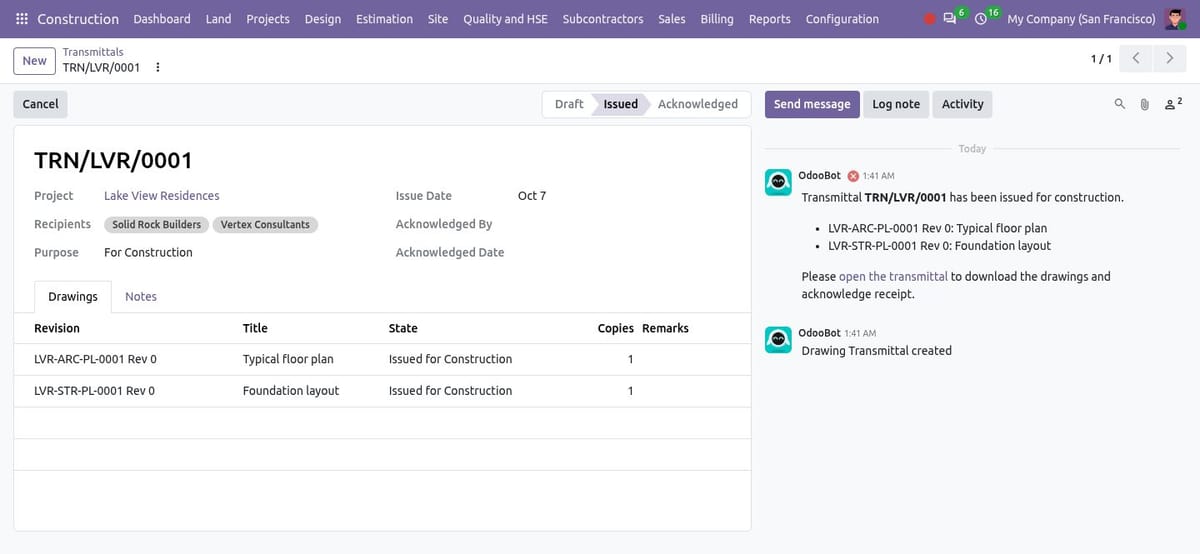Viewport: 1200px width, 554px height.
Task: Click Log note button
Action: 896,104
